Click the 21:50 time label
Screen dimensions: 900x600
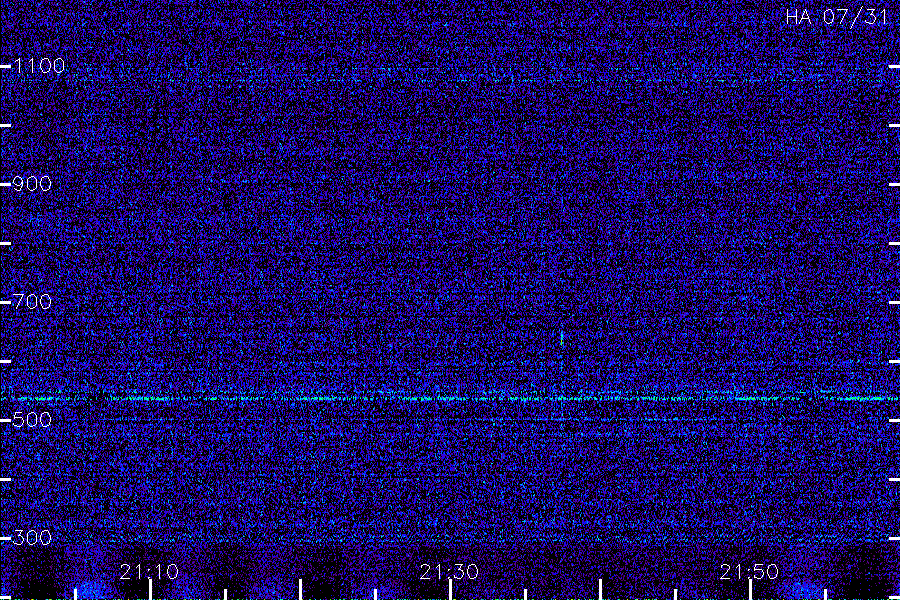pyautogui.click(x=749, y=572)
